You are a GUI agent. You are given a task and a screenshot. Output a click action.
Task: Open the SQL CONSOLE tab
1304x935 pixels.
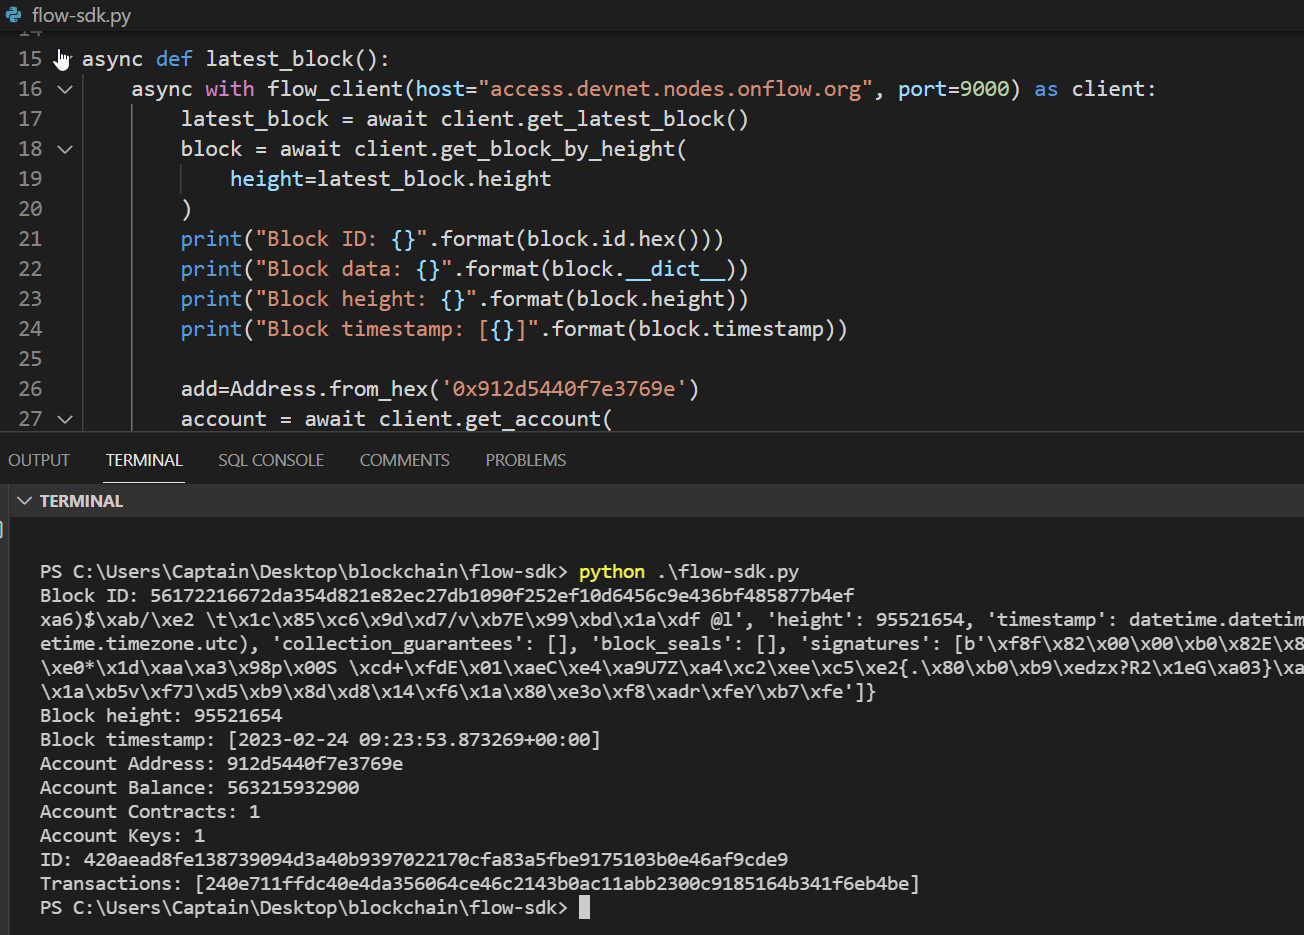tap(271, 460)
